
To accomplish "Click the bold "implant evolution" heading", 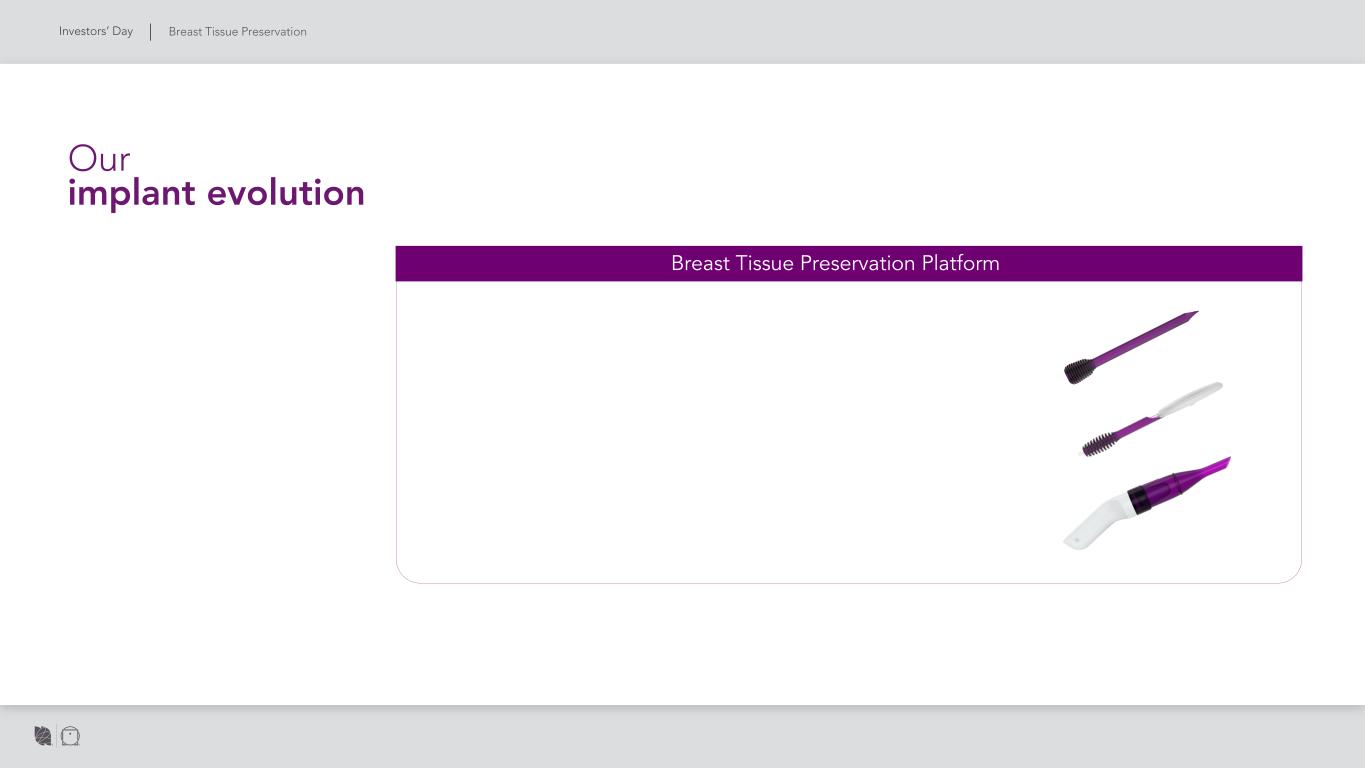I will pyautogui.click(x=216, y=193).
